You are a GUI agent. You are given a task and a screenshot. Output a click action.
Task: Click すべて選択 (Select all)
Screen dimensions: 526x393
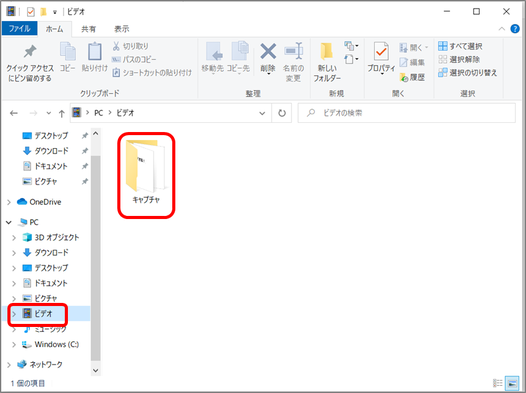[460, 46]
